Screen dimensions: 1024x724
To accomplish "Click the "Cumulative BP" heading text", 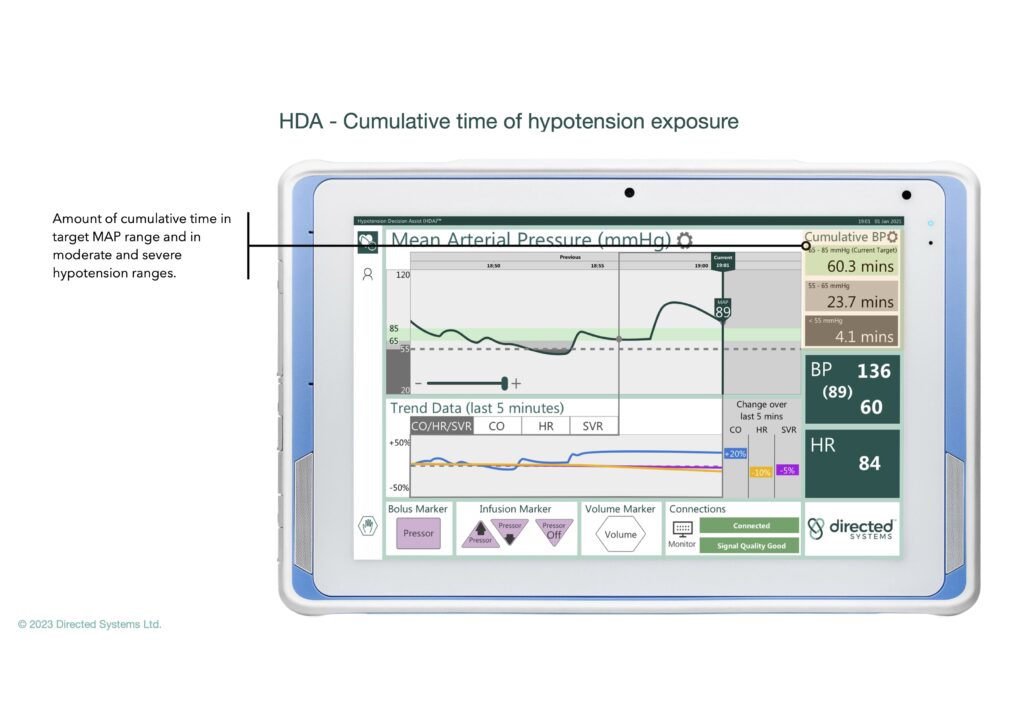I will 844,237.
